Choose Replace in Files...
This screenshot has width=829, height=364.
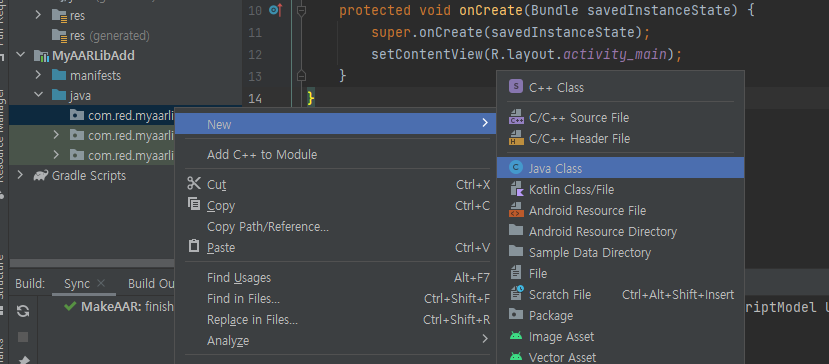click(335, 320)
